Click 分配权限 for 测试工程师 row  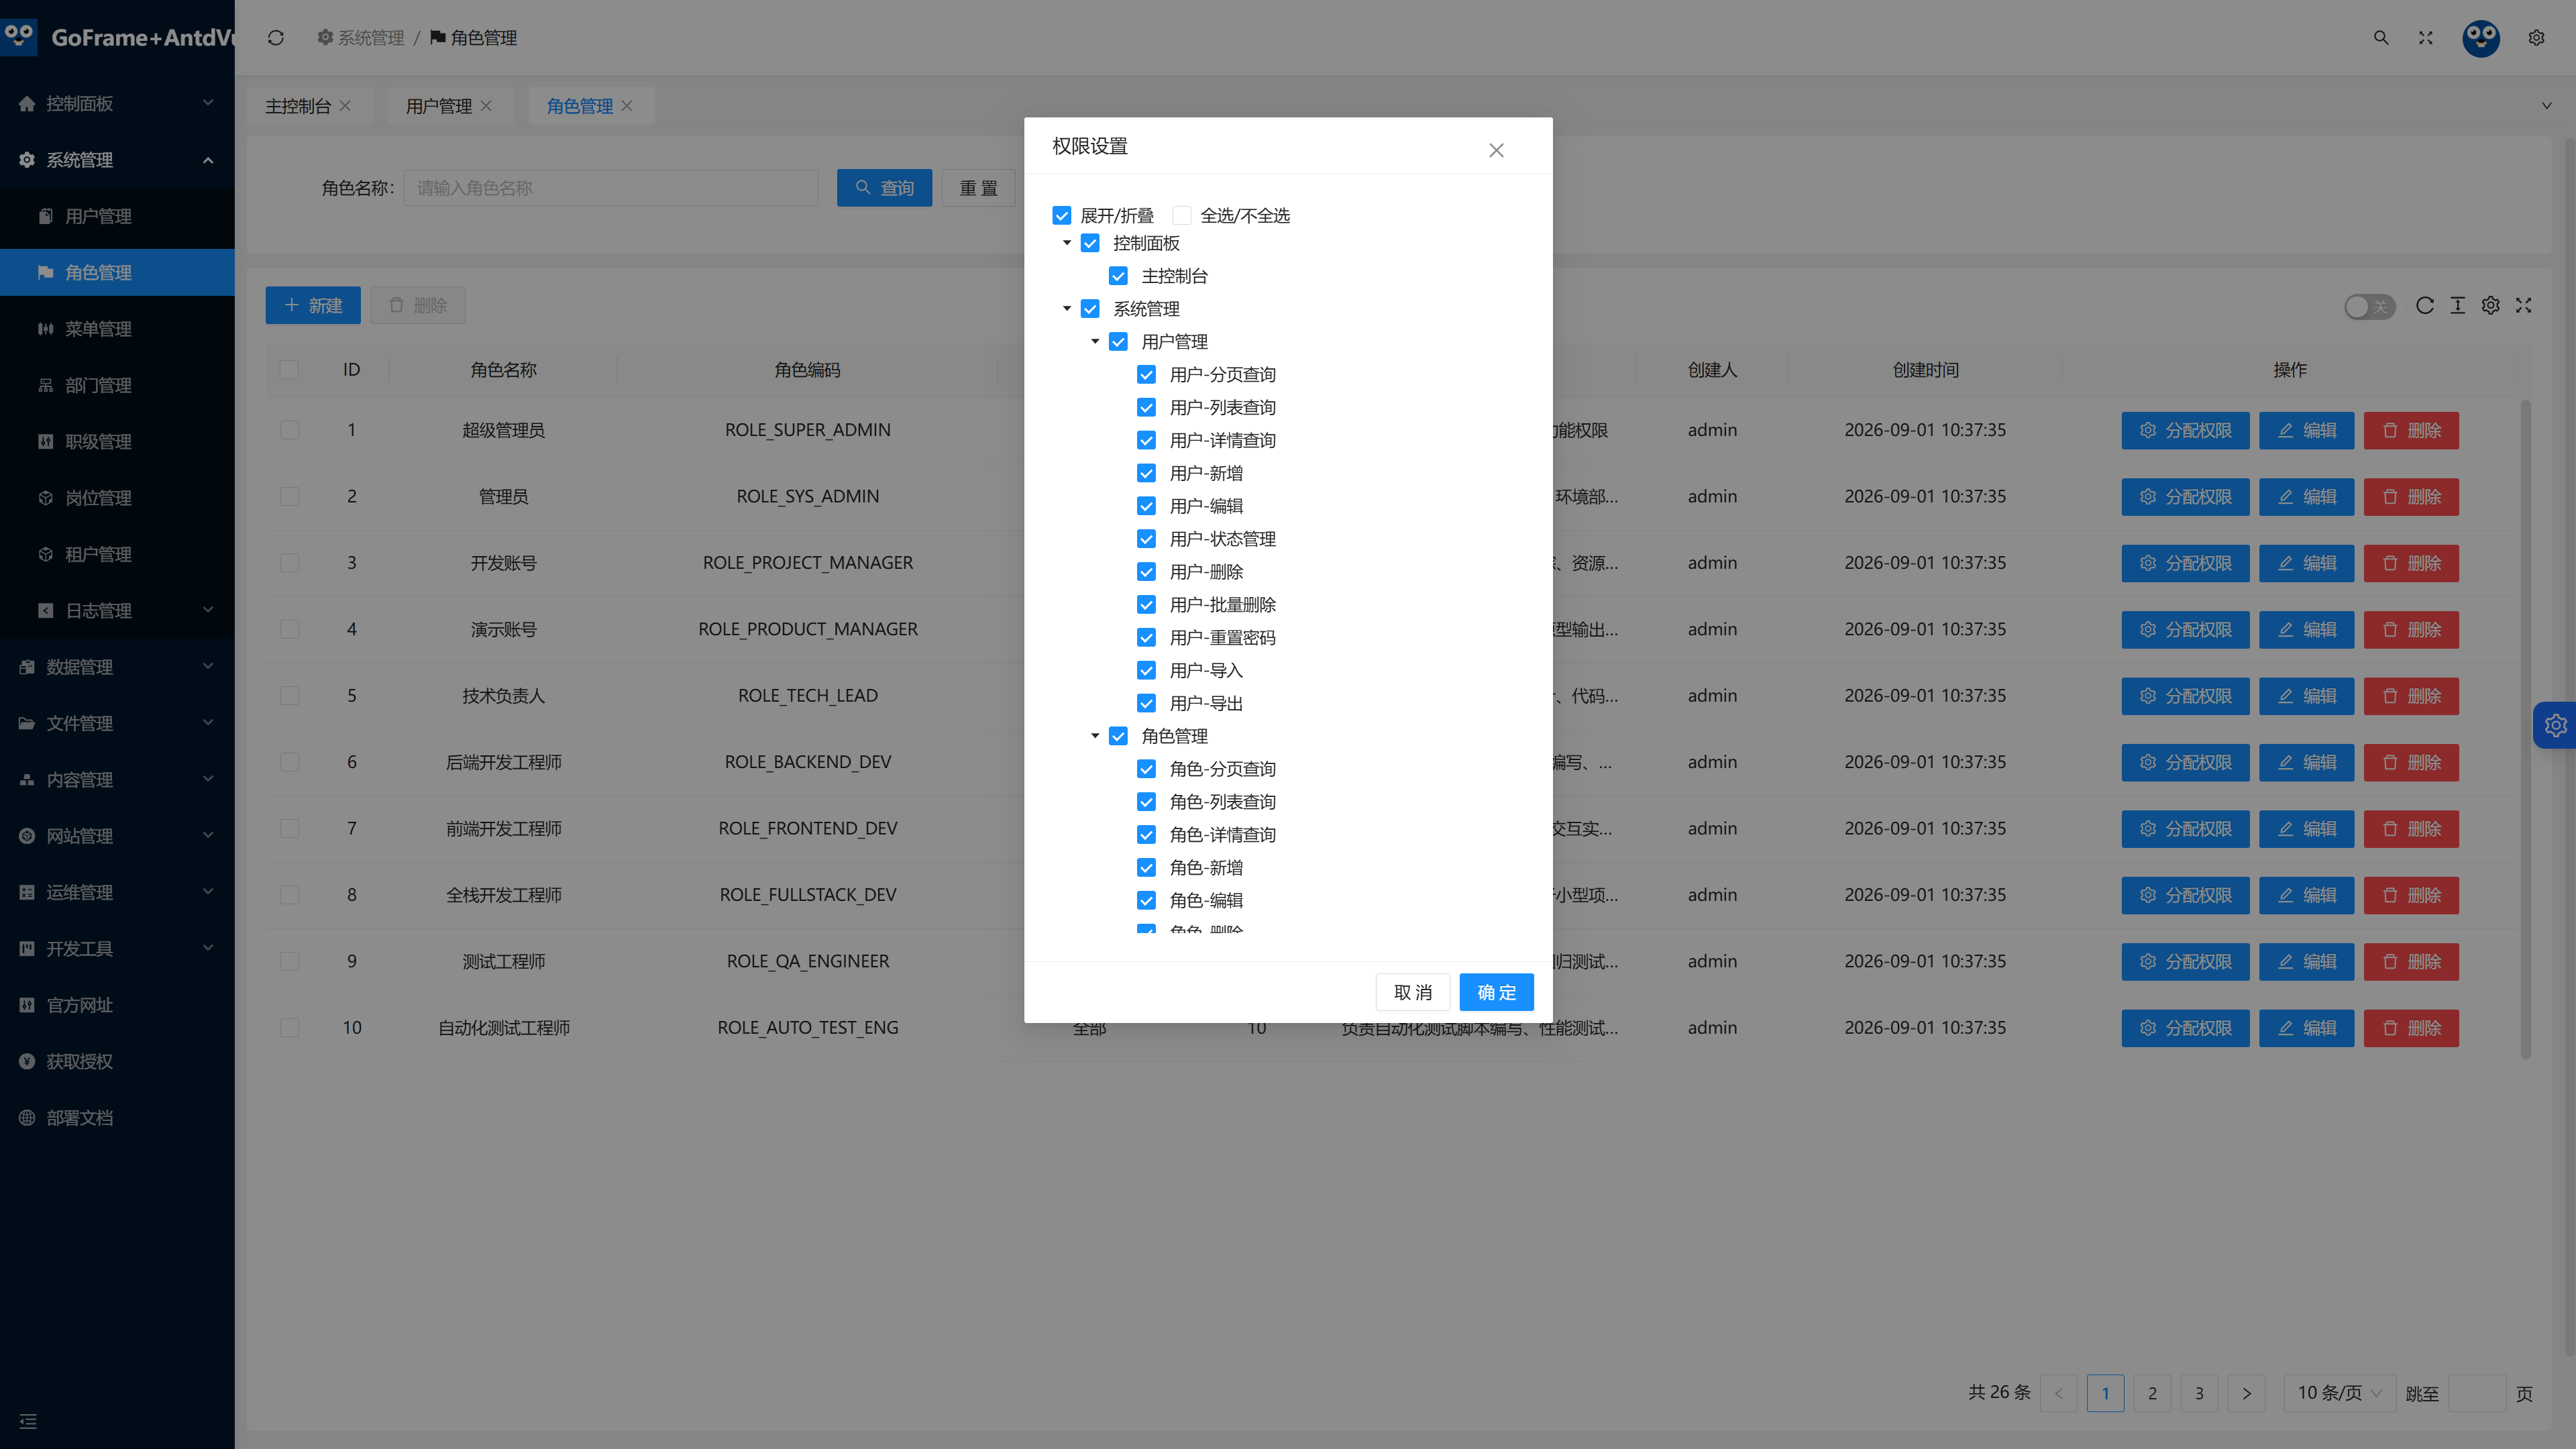[2185, 961]
